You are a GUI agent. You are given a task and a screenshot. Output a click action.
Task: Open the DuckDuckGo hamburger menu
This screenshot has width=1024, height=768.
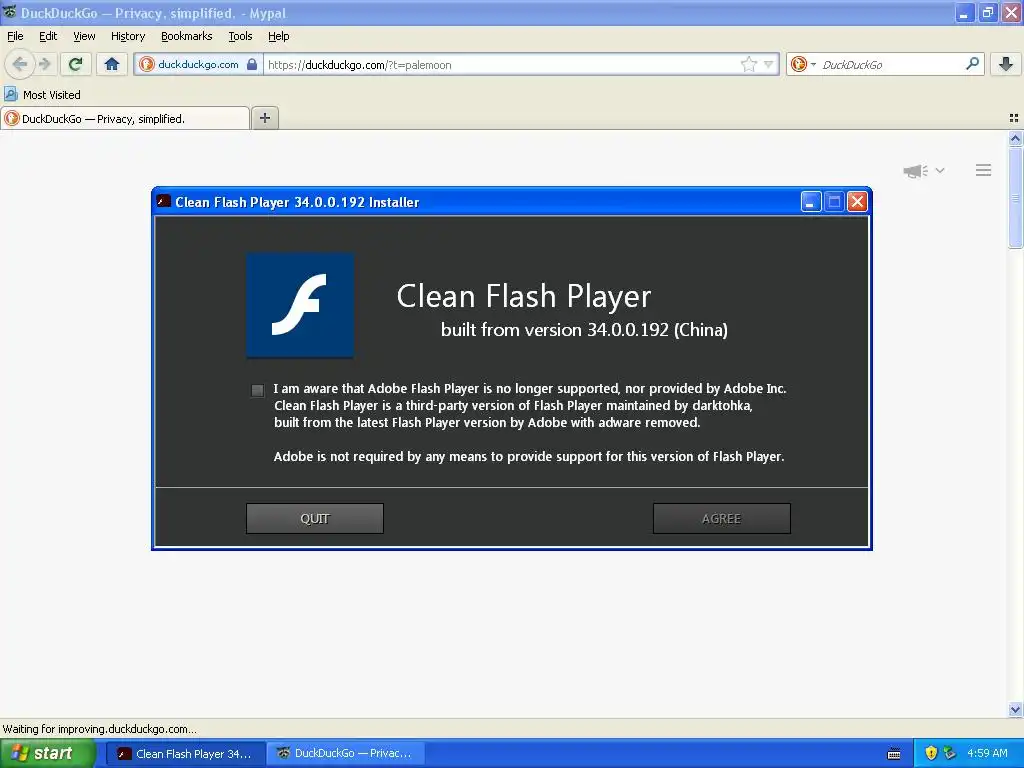click(x=984, y=170)
